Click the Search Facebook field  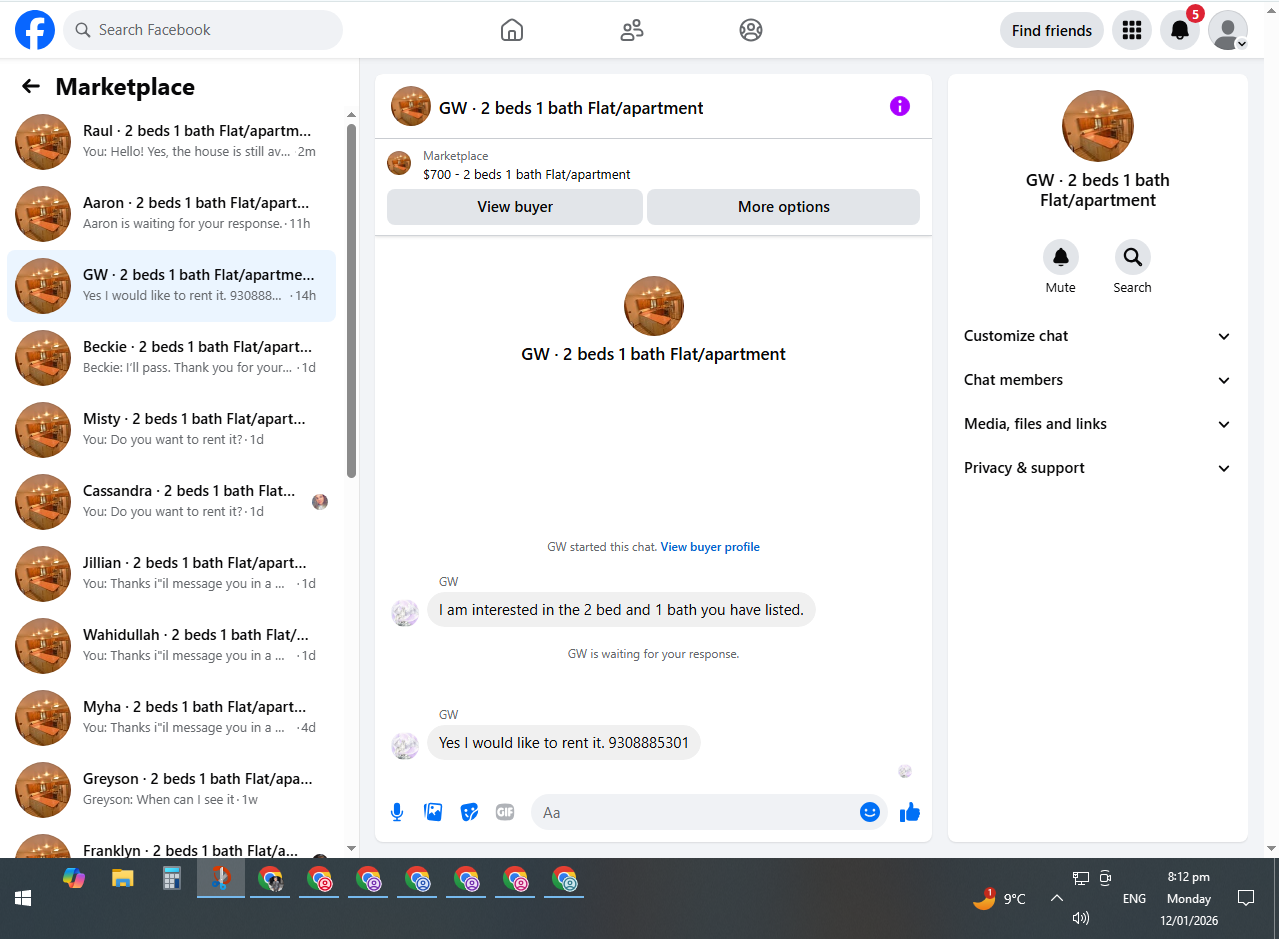203,30
